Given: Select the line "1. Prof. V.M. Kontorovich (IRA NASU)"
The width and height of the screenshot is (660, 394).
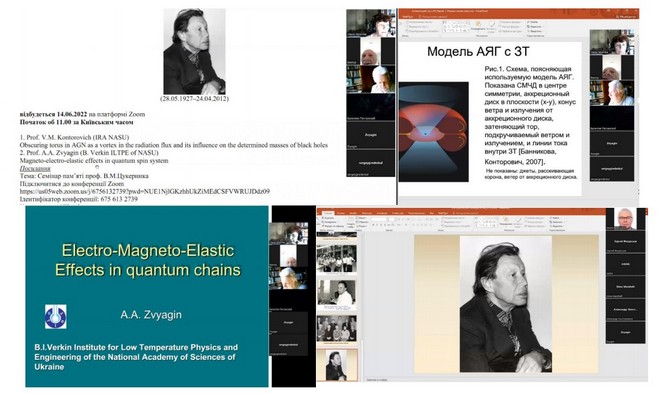Looking at the screenshot, I should click(x=74, y=137).
